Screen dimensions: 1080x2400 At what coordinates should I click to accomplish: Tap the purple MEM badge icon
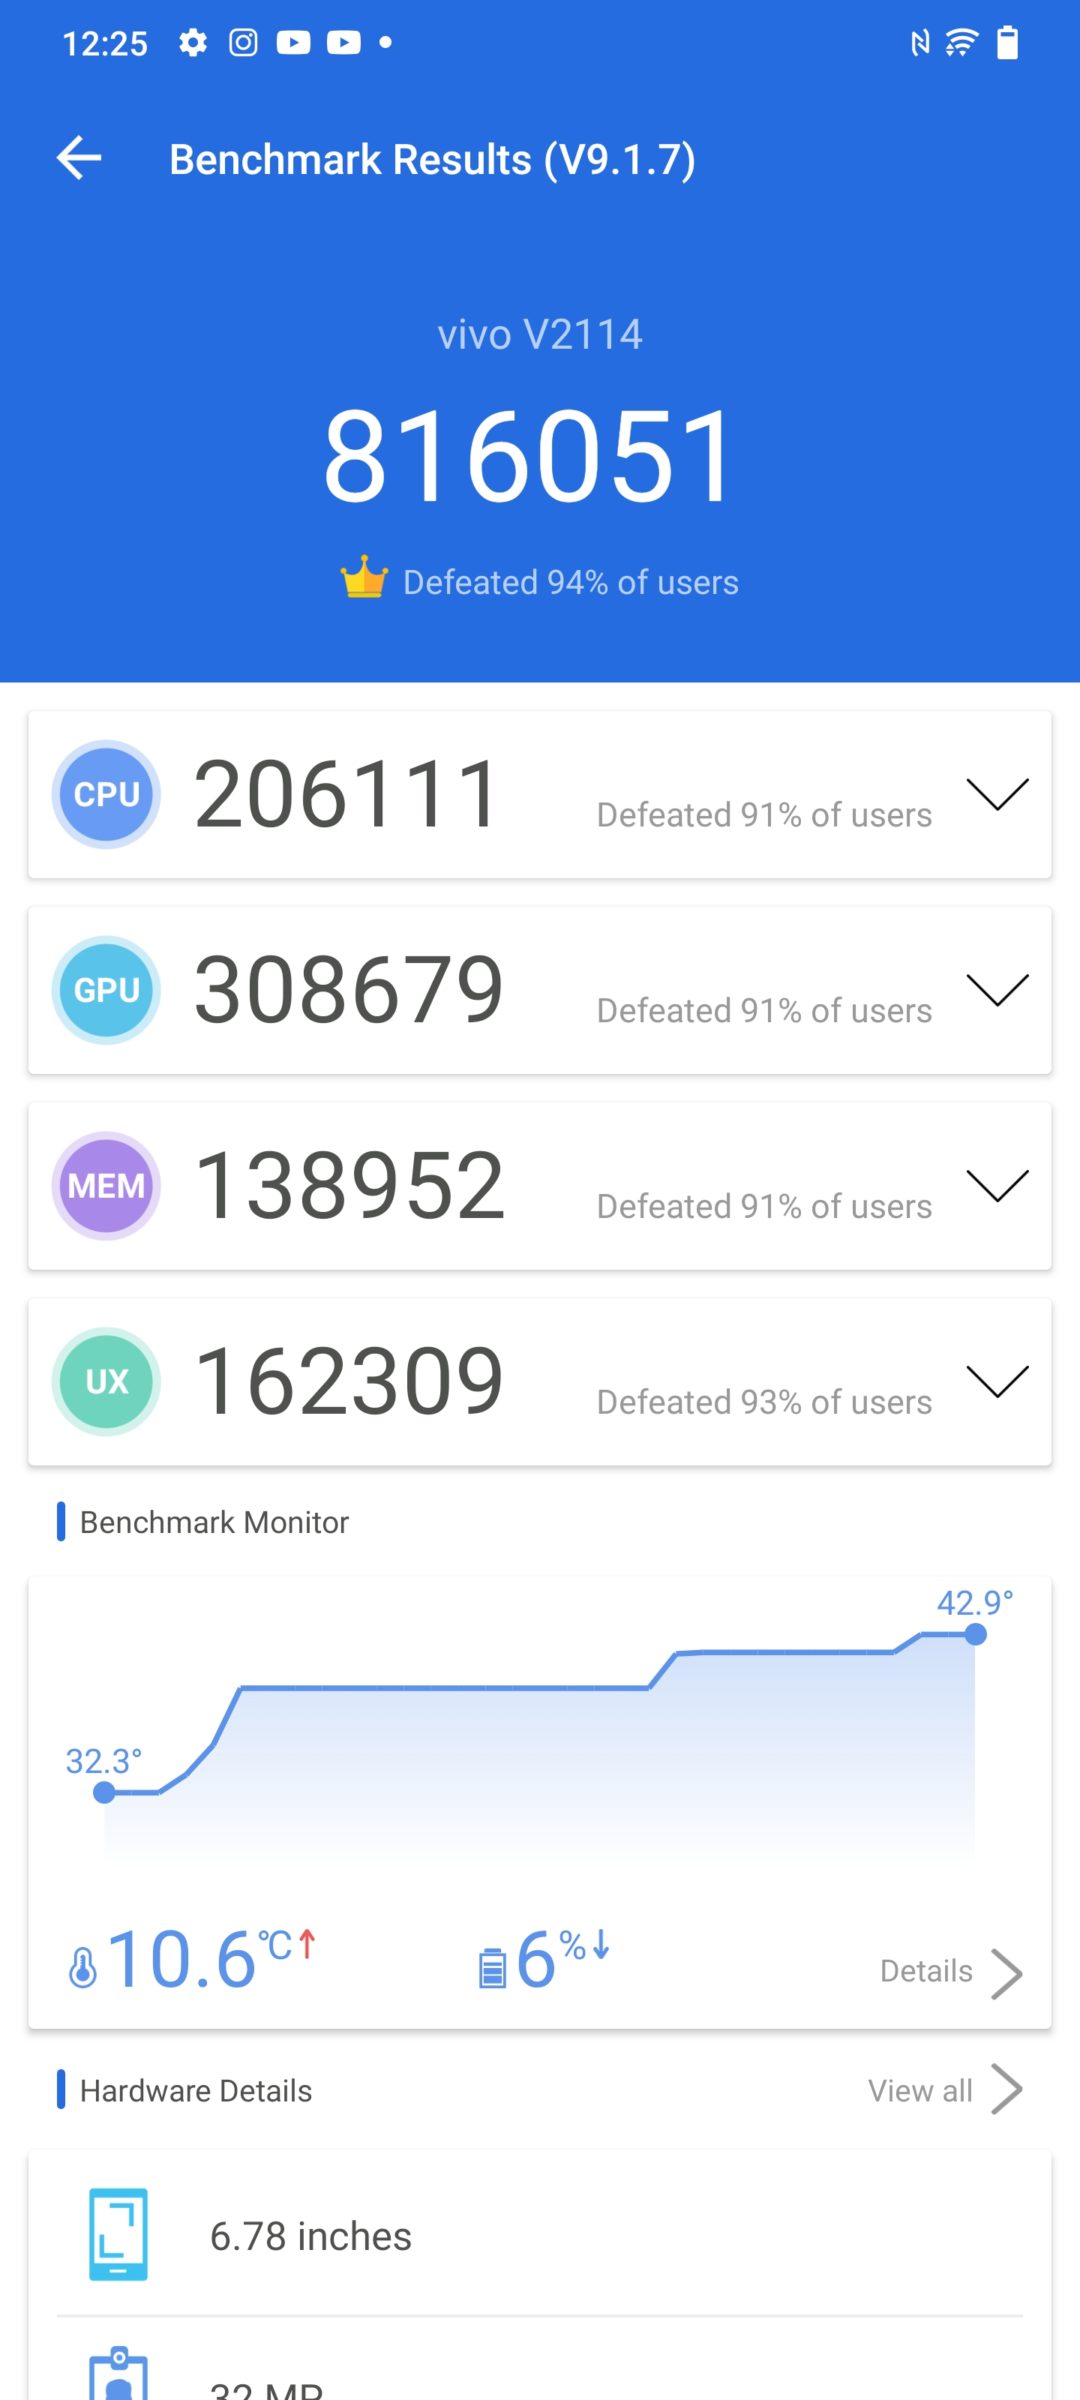[106, 1186]
